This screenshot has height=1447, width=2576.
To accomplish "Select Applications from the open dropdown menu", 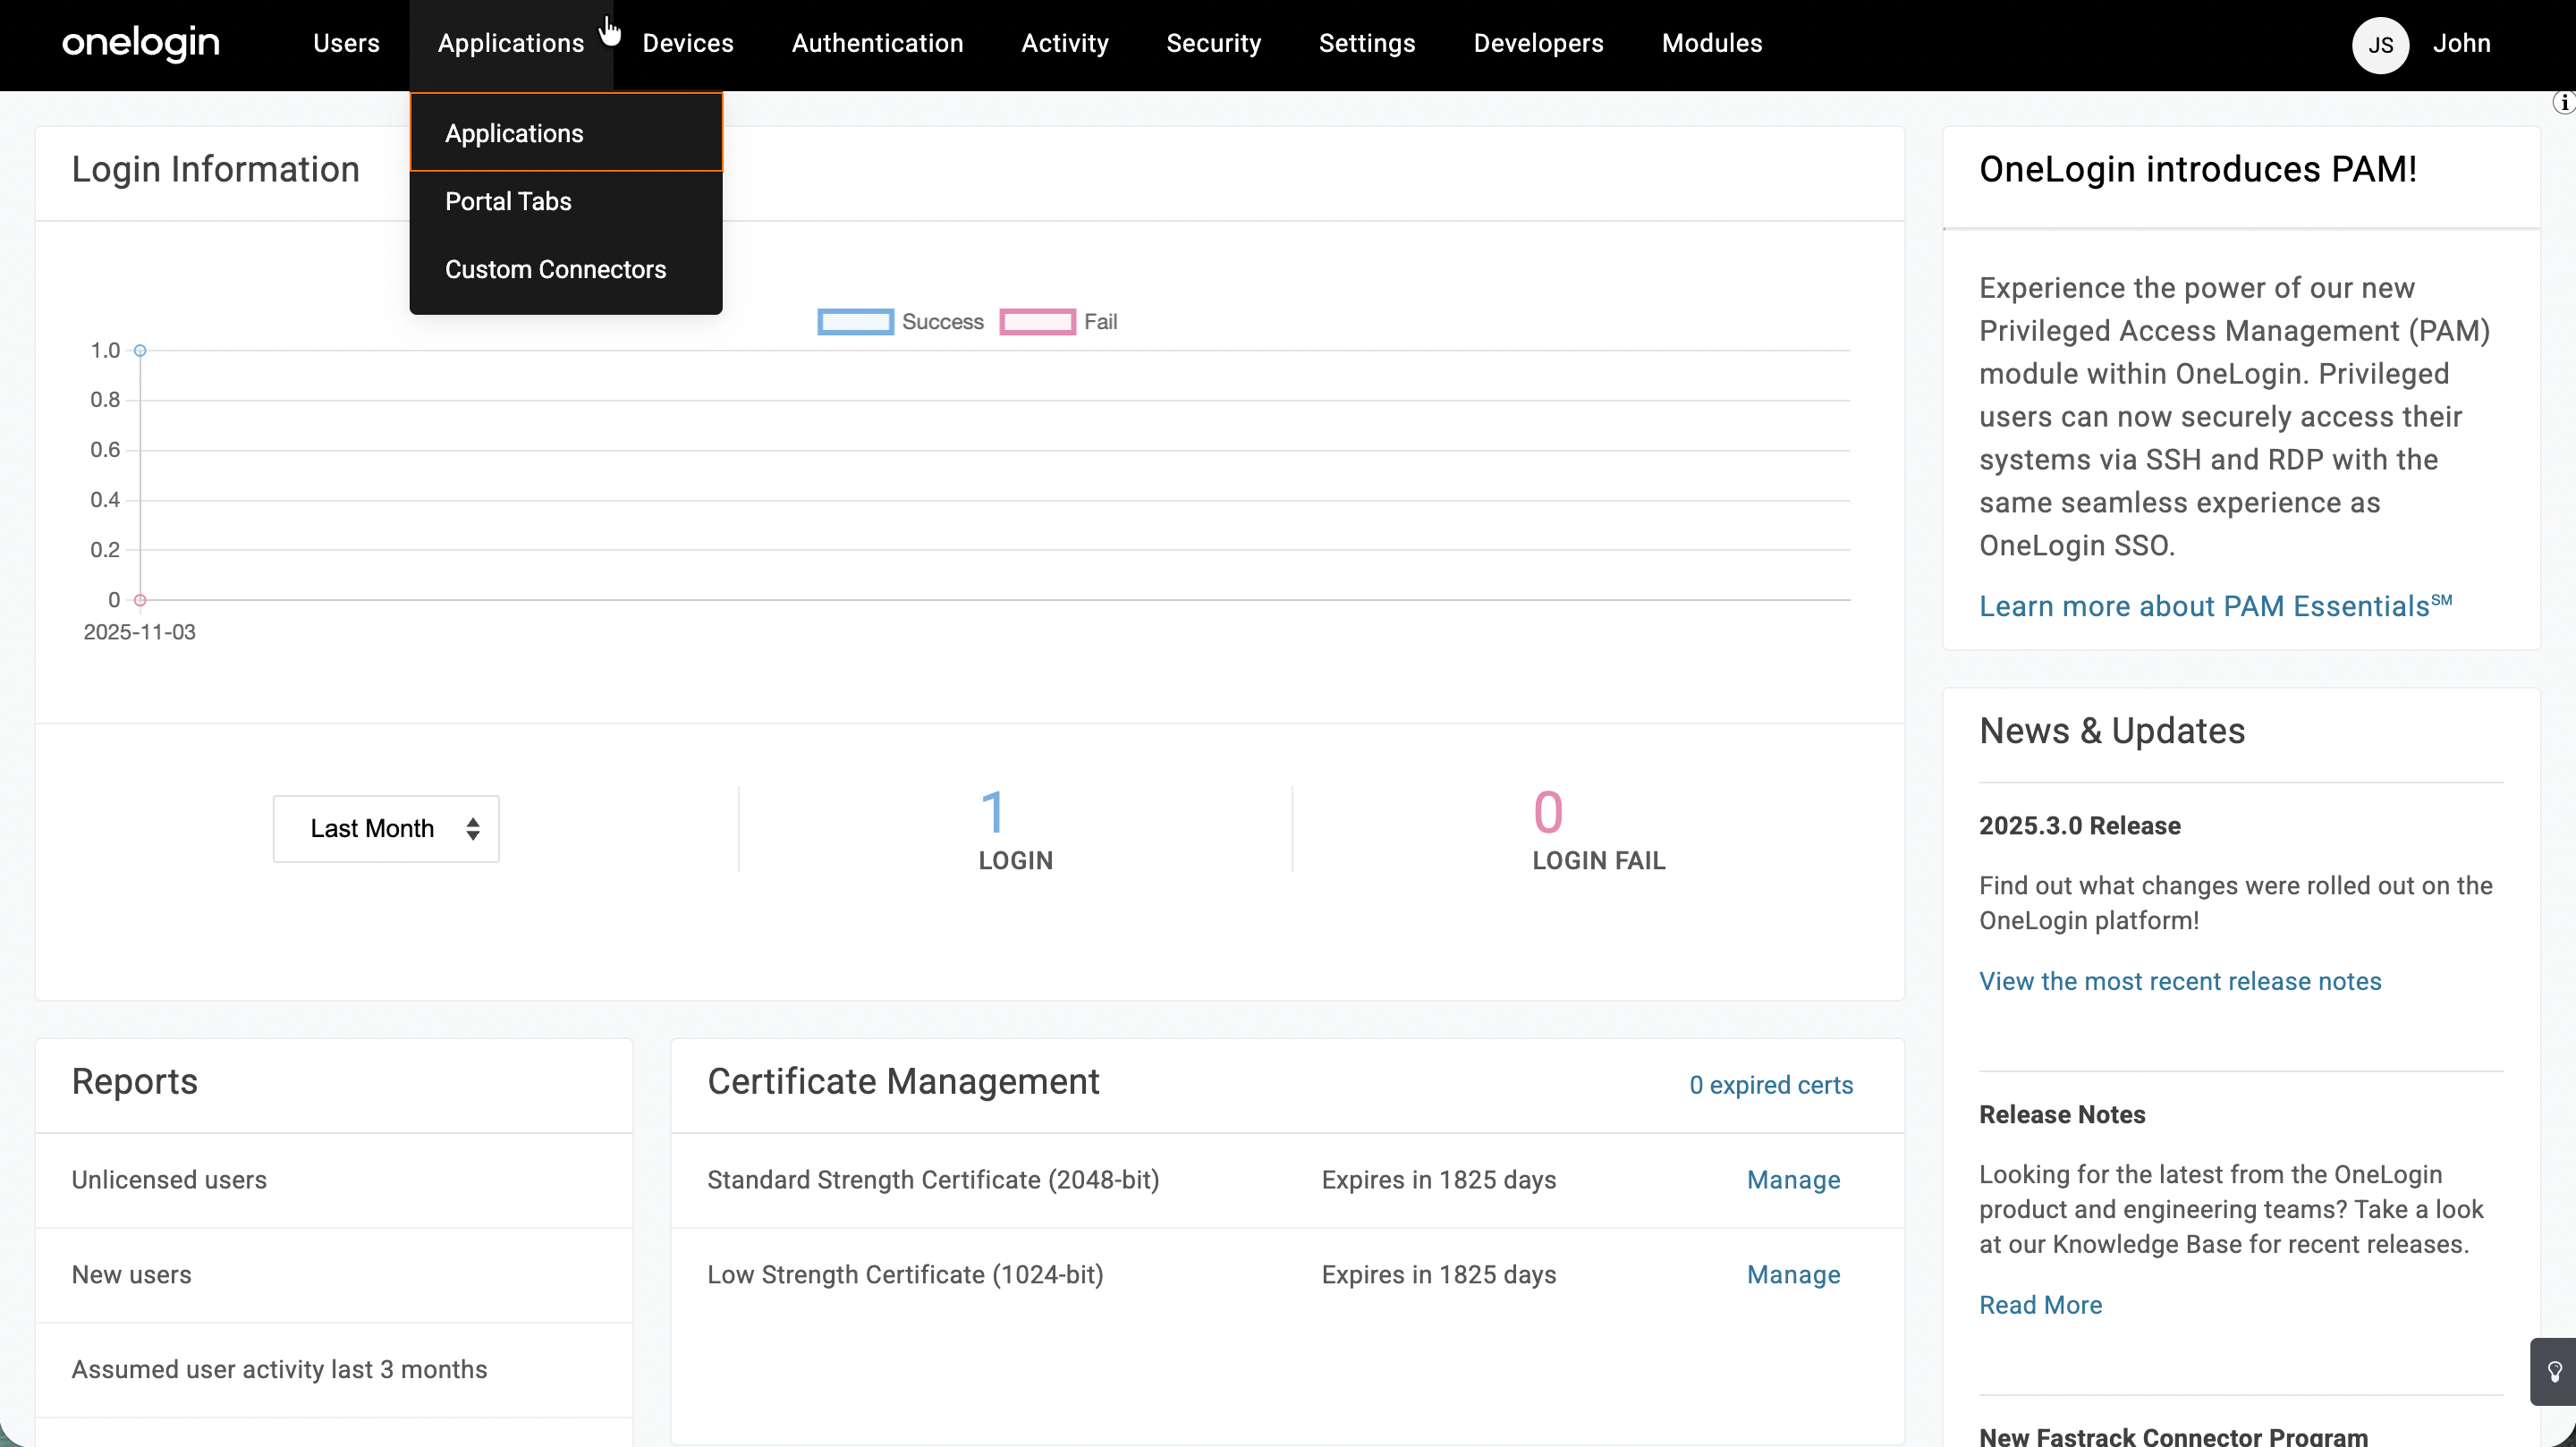I will click(513, 133).
